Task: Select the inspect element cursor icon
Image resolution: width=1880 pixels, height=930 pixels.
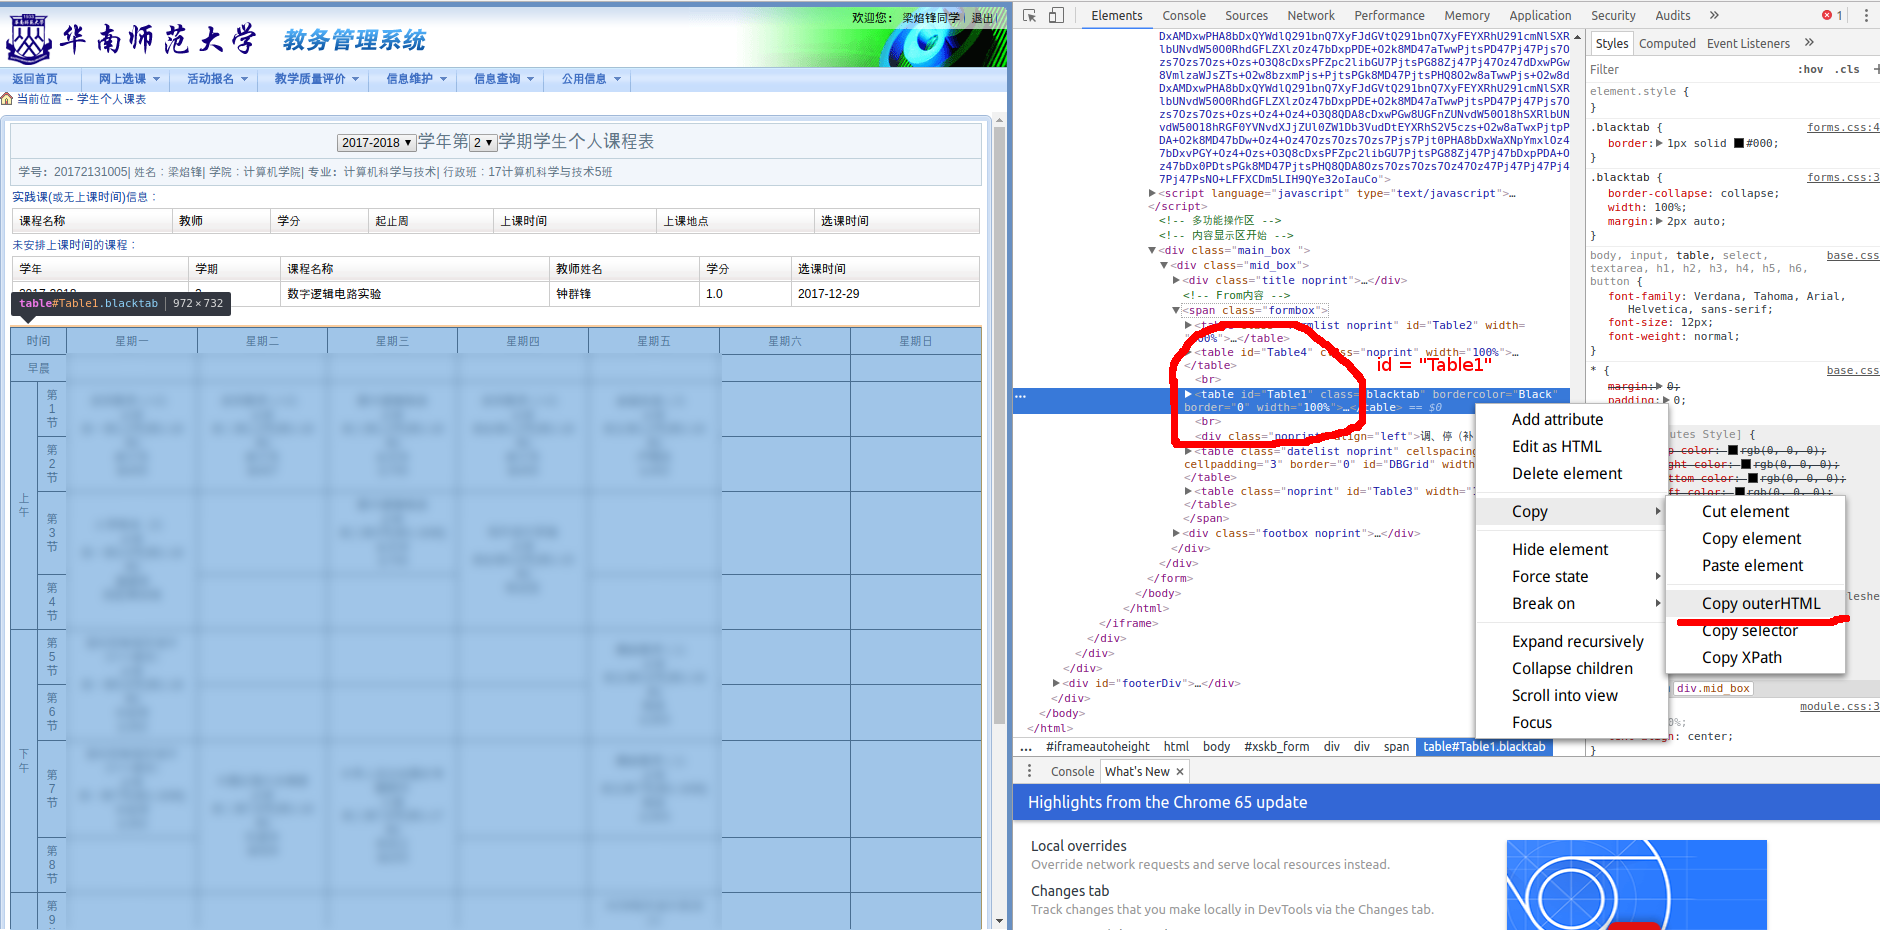Action: (x=1029, y=15)
